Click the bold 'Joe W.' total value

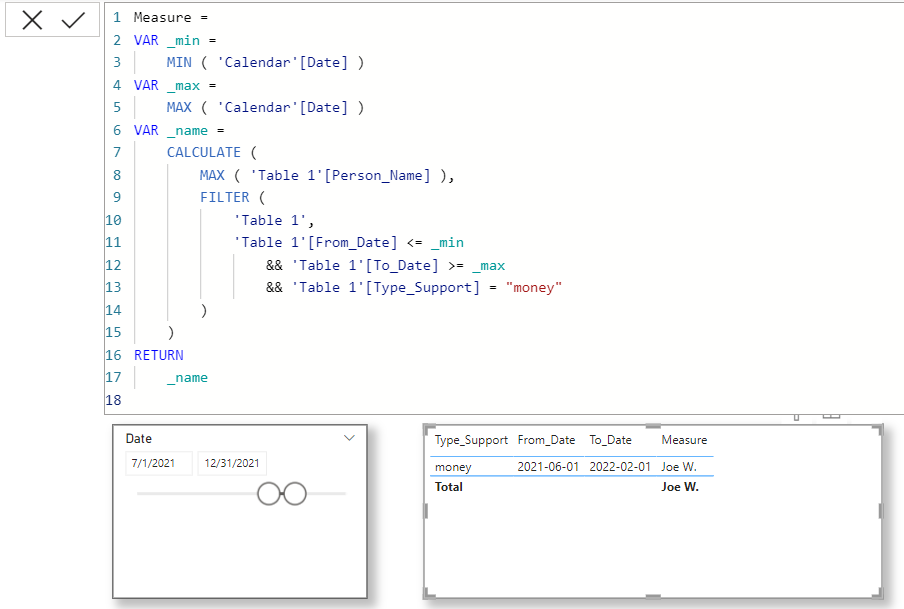[680, 487]
